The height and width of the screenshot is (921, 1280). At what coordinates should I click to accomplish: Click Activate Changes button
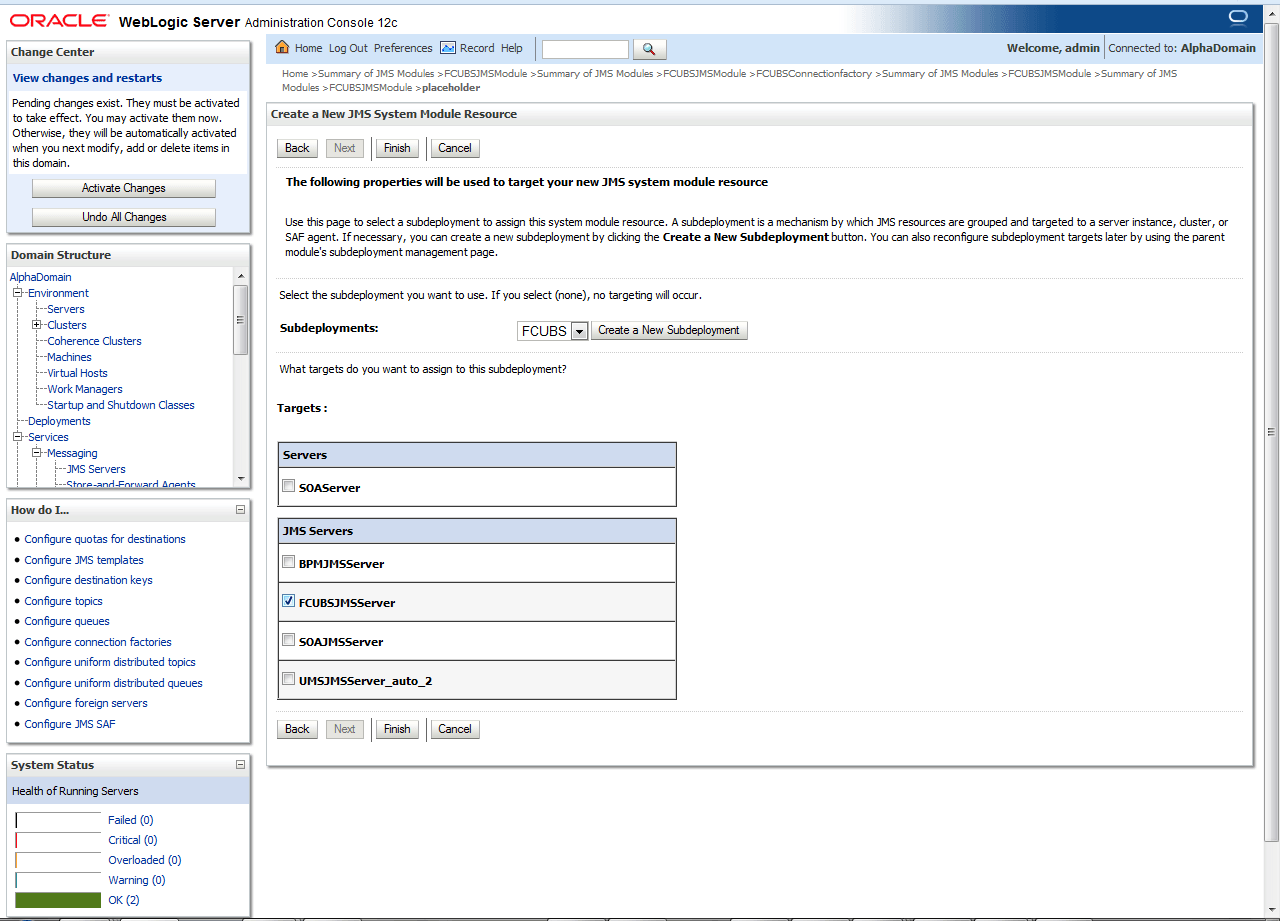[x=124, y=188]
